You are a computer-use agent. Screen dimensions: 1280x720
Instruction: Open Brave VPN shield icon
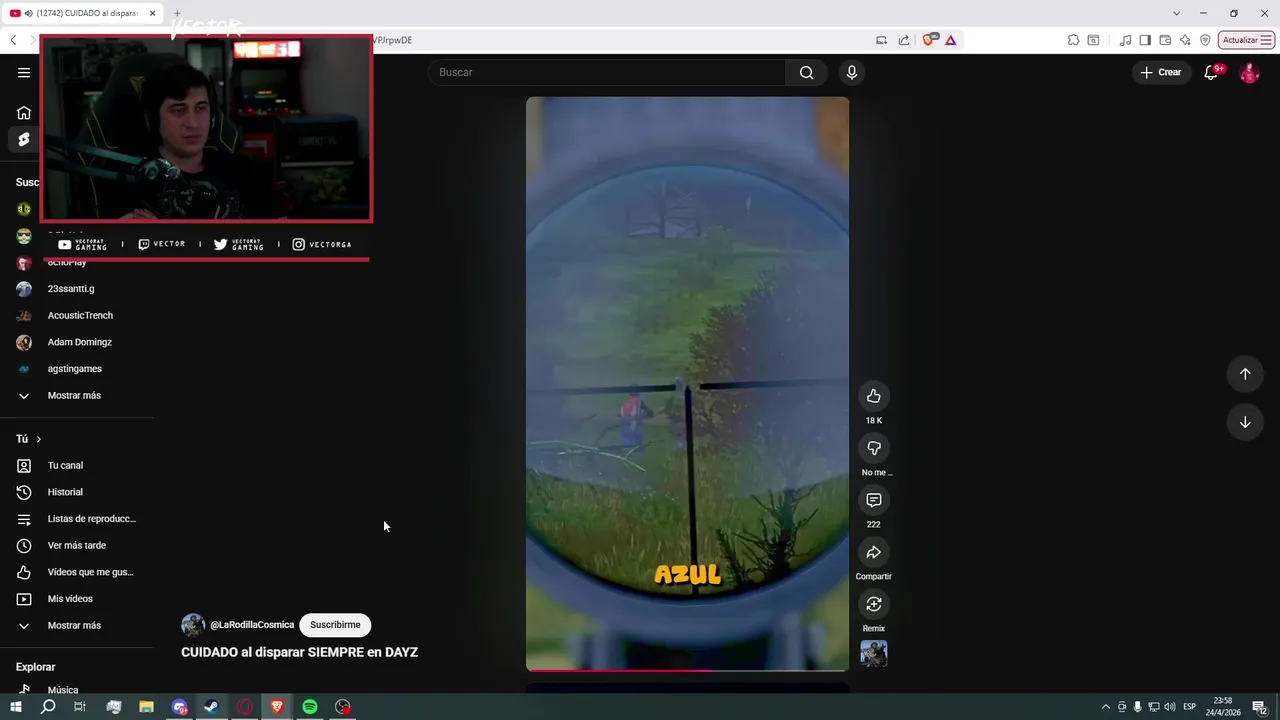tap(1205, 40)
